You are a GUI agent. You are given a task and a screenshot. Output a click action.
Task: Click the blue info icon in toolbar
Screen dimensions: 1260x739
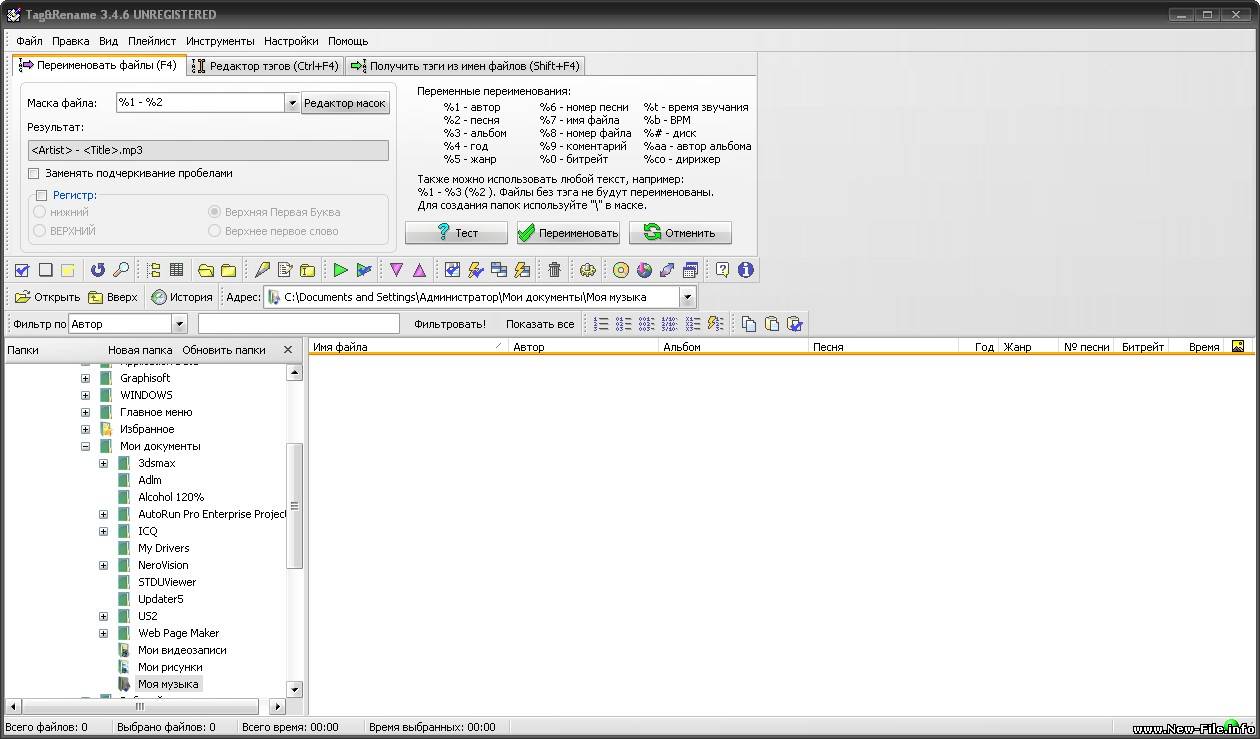tap(745, 270)
